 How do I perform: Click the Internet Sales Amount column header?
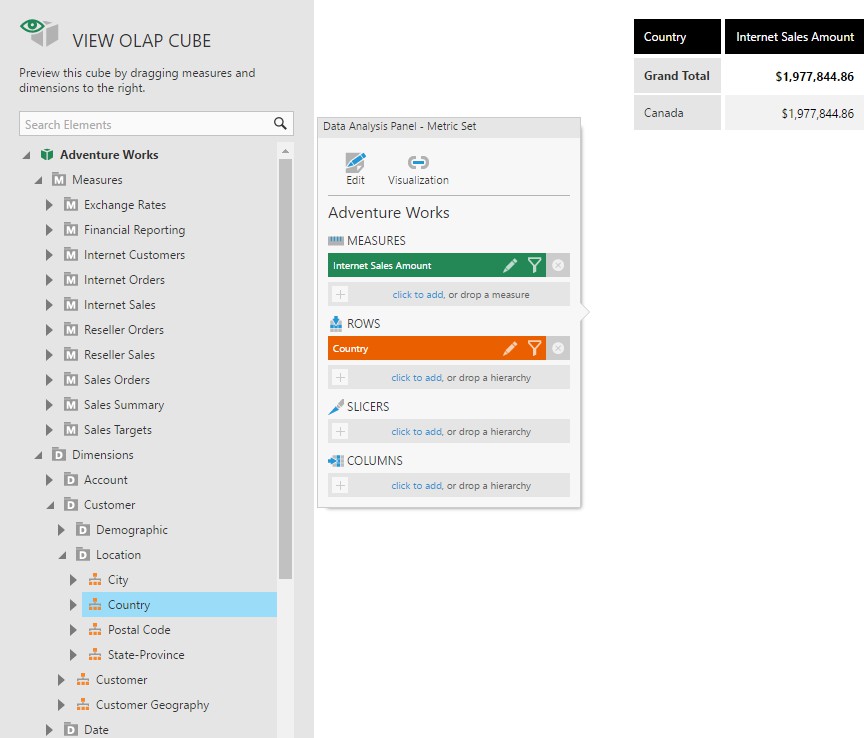(794, 37)
